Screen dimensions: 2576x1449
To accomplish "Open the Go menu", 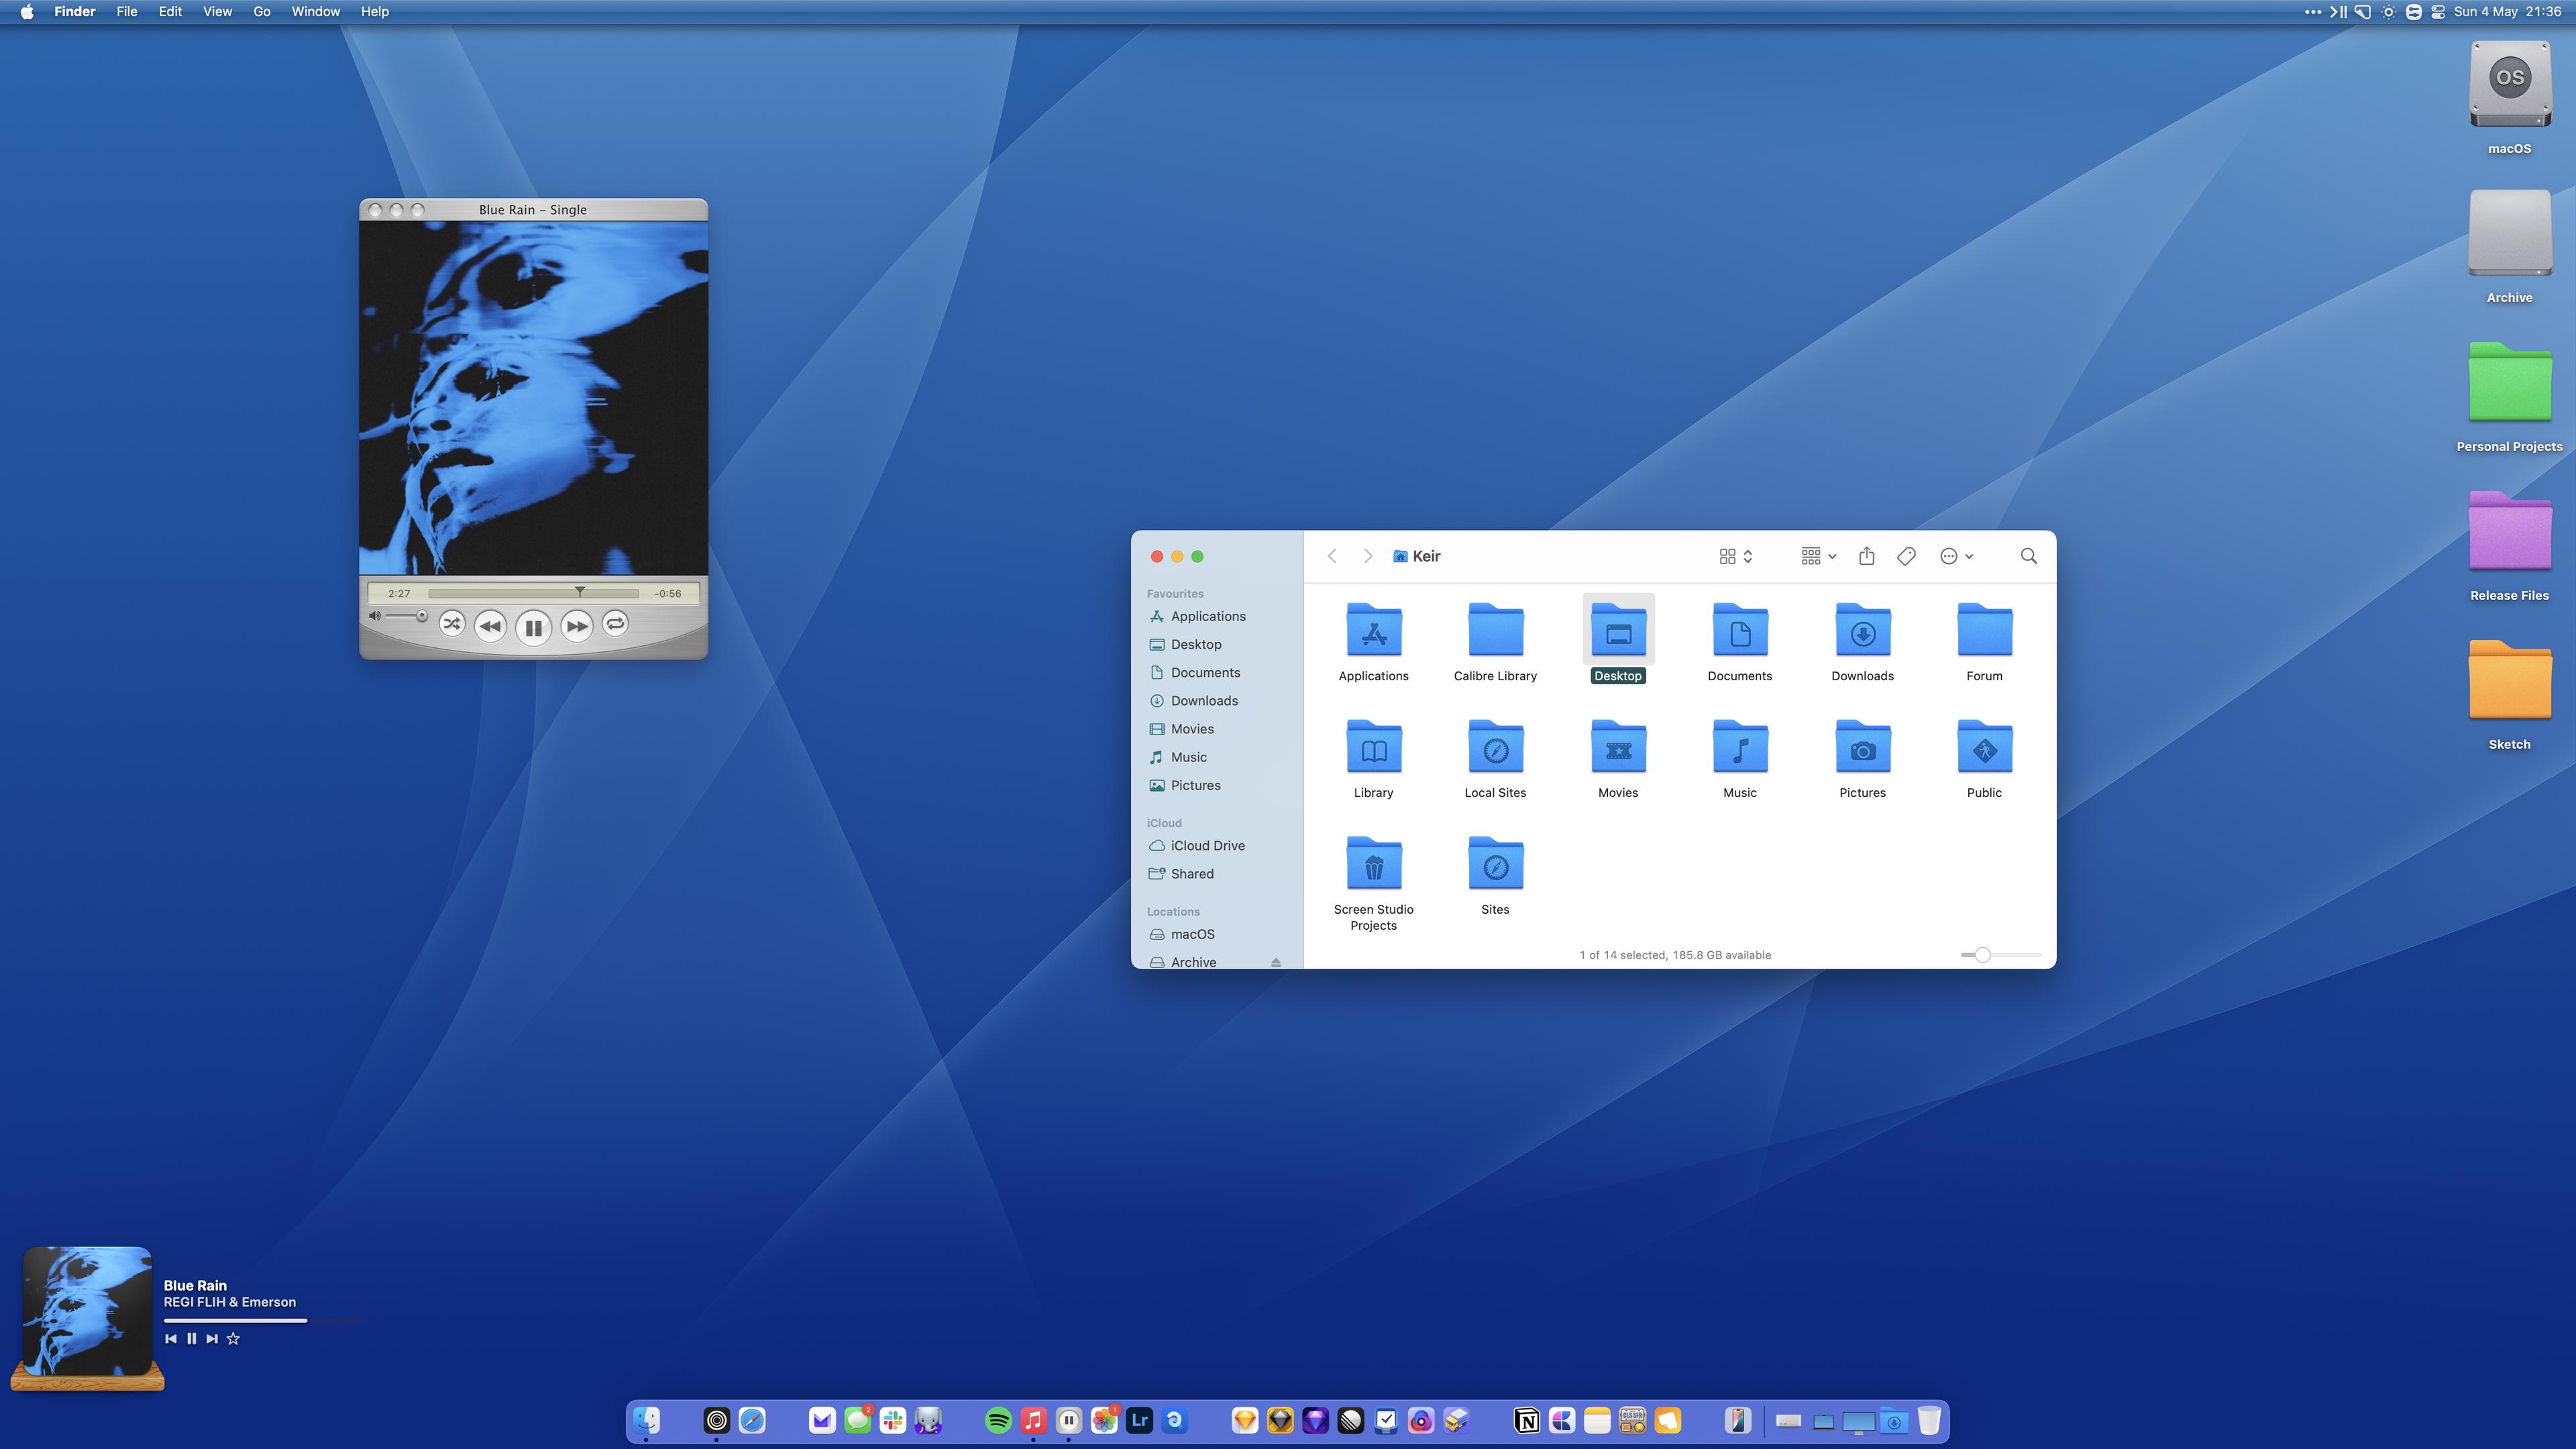I will [262, 12].
